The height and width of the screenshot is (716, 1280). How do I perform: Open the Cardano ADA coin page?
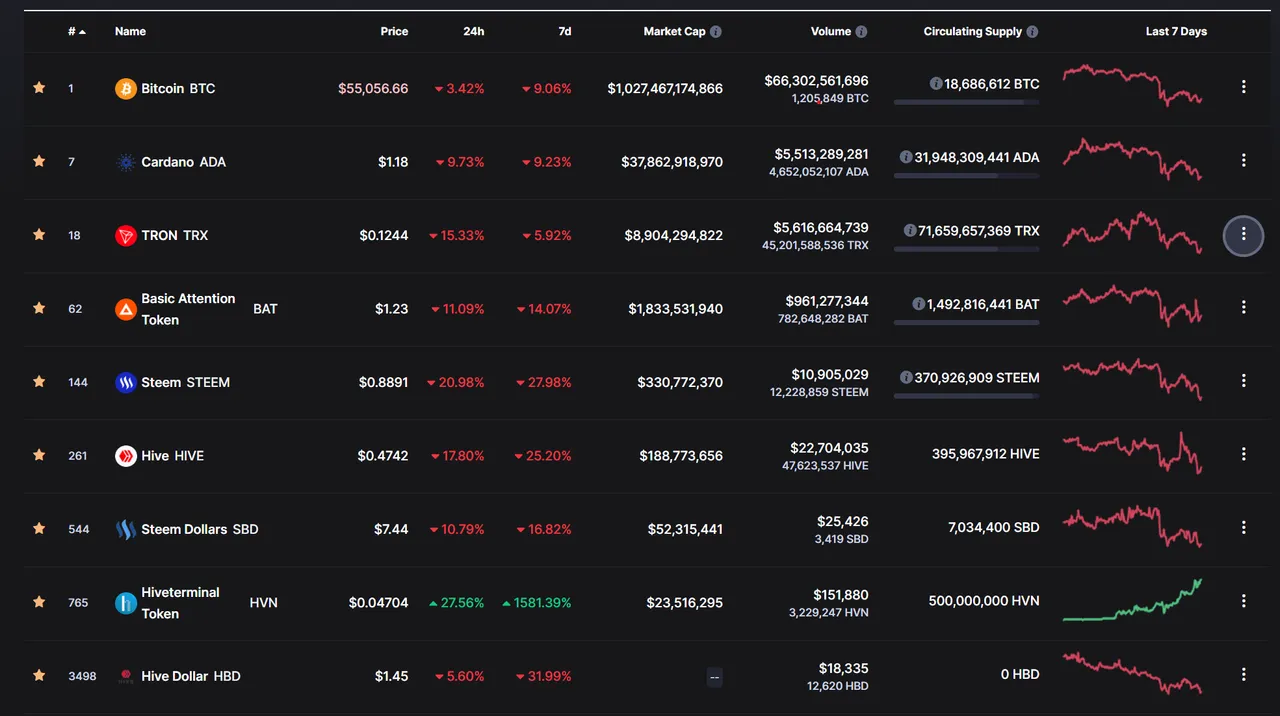pyautogui.click(x=183, y=162)
